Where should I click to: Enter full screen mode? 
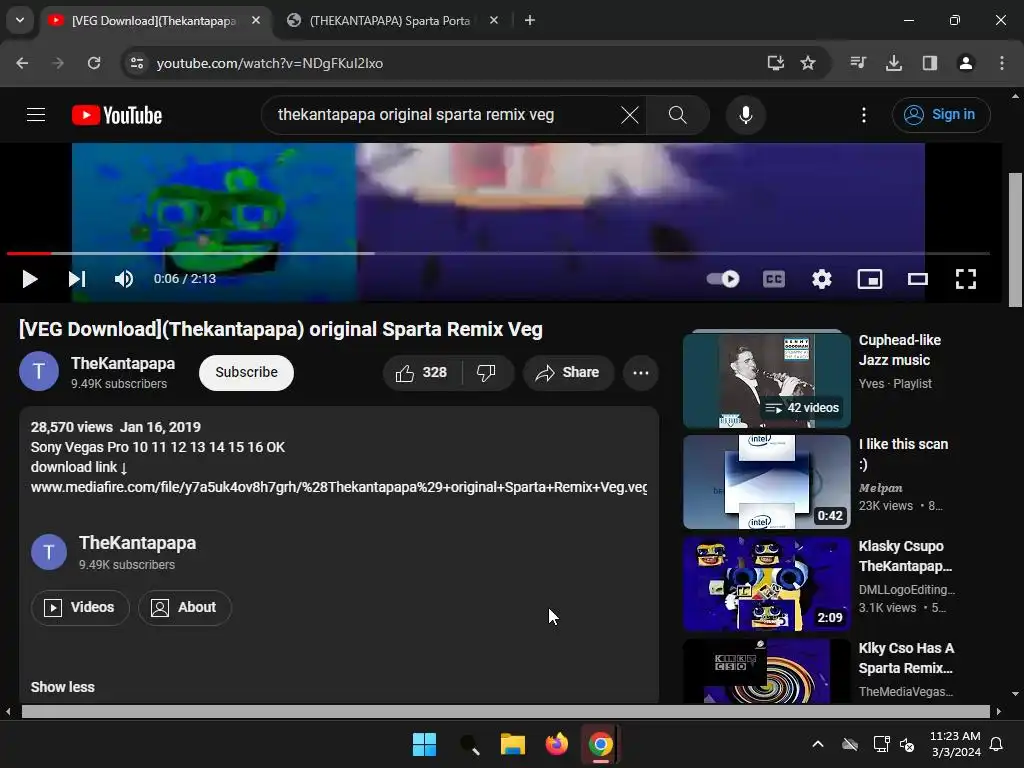click(x=966, y=280)
